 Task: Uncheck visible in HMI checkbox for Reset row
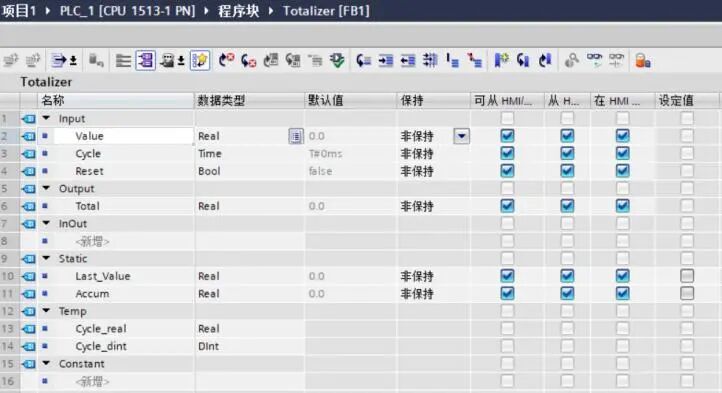[622, 171]
